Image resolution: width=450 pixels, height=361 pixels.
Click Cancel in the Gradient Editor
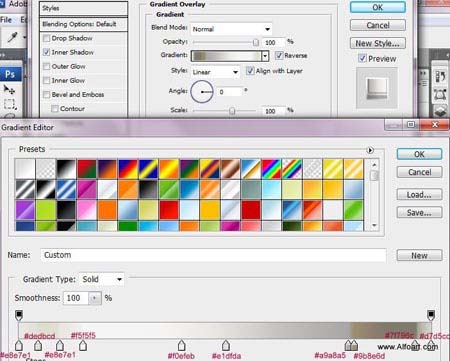(x=419, y=172)
